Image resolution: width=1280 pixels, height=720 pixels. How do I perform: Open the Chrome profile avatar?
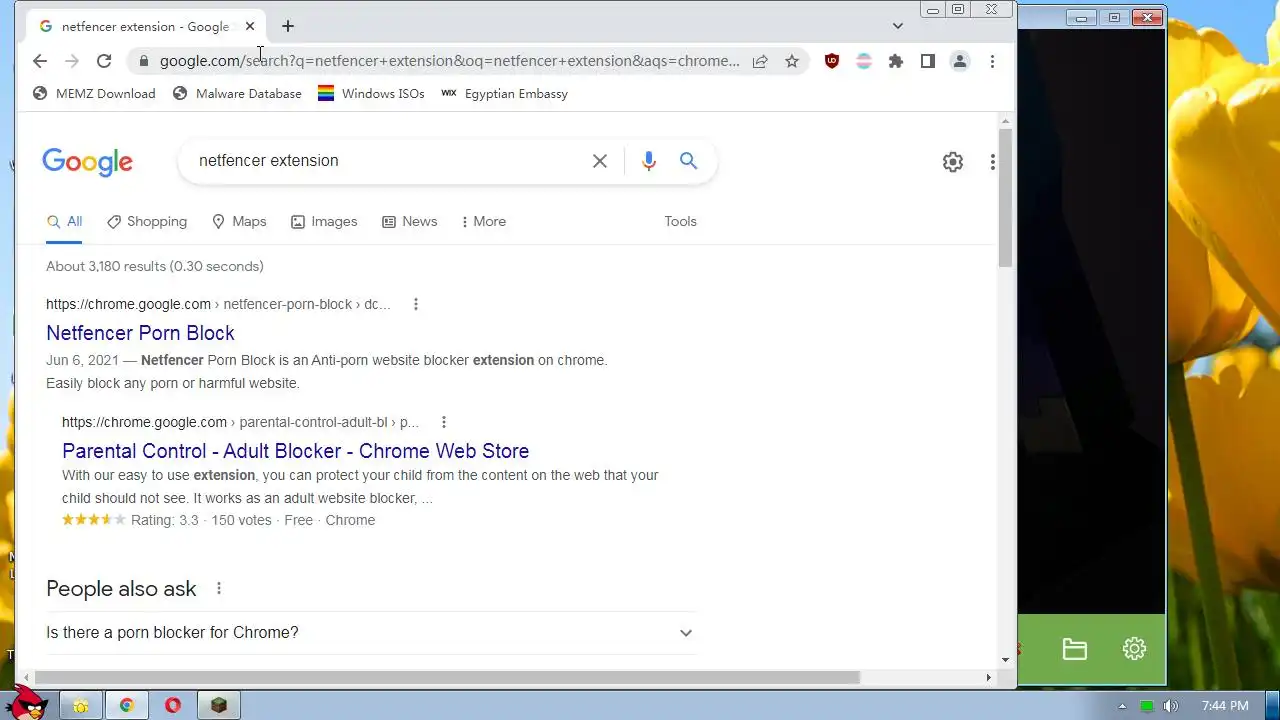click(960, 61)
